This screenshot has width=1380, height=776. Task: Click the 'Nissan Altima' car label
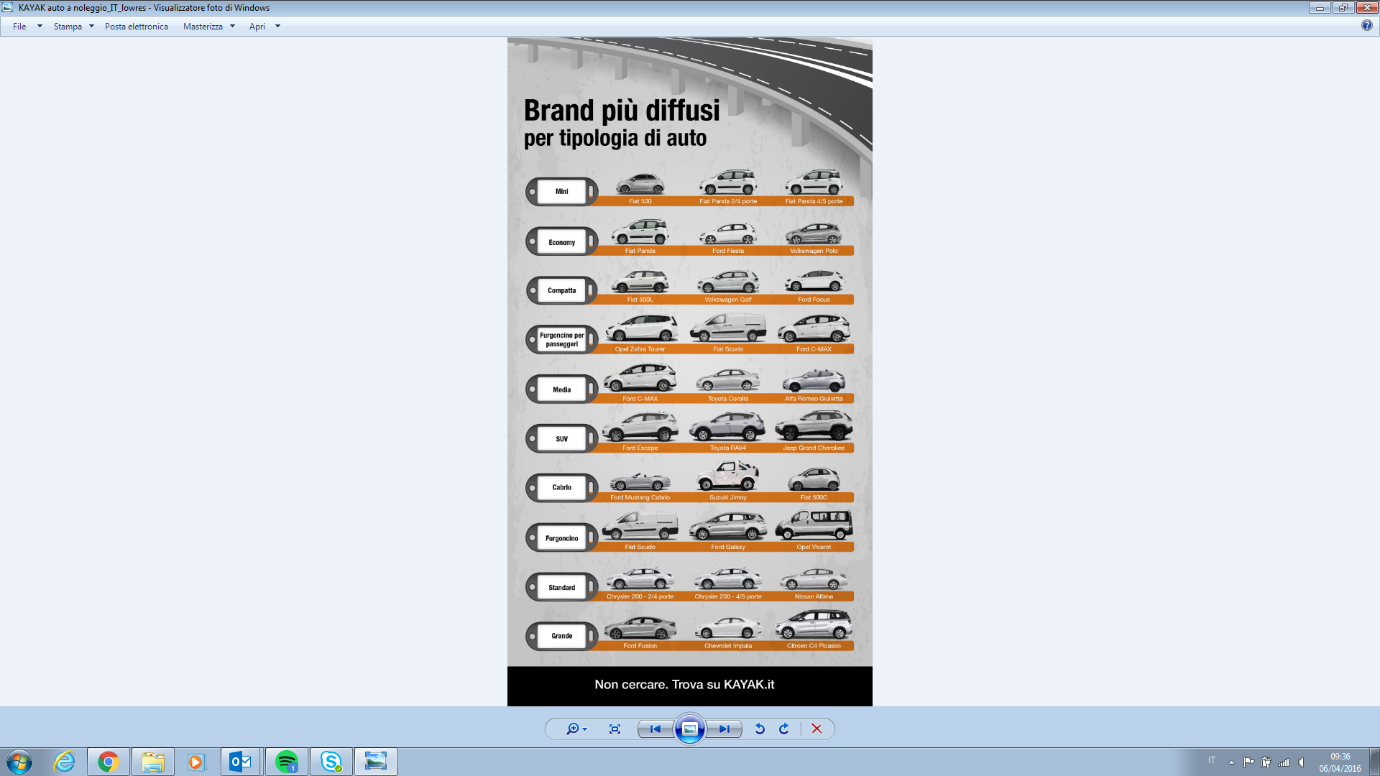(814, 596)
